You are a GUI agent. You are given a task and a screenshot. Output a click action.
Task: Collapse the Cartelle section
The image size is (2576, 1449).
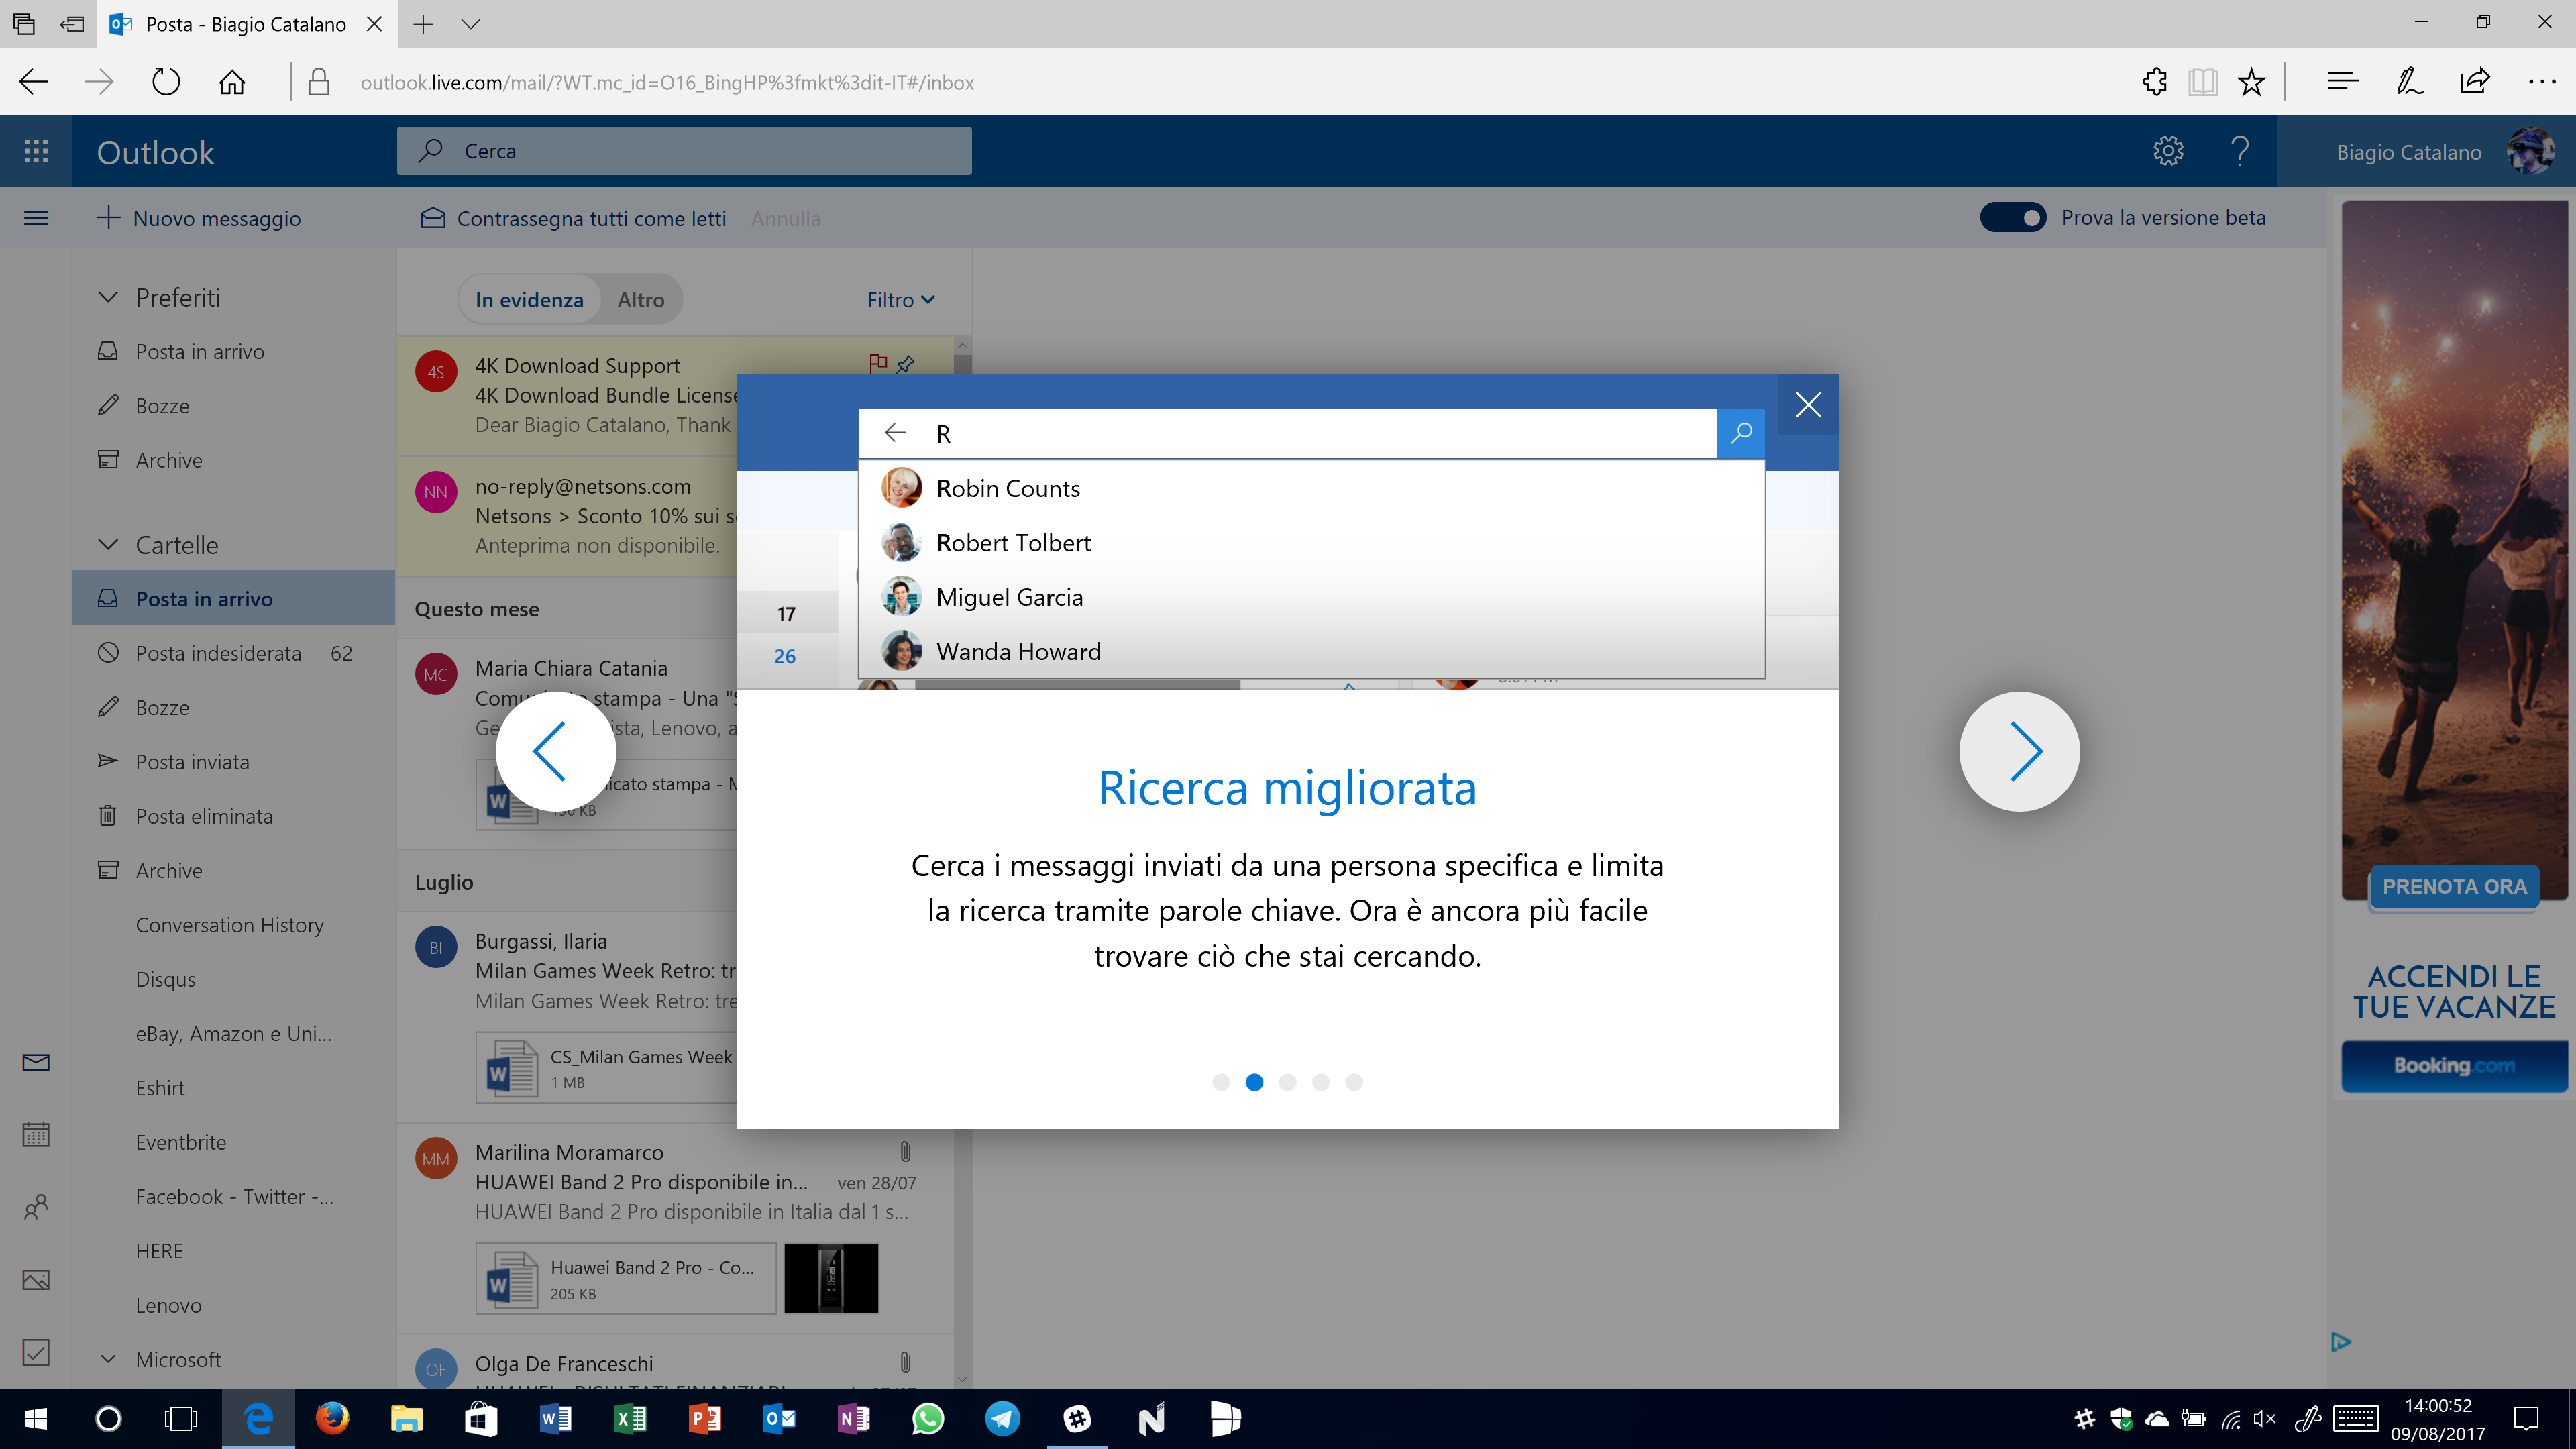coord(108,545)
